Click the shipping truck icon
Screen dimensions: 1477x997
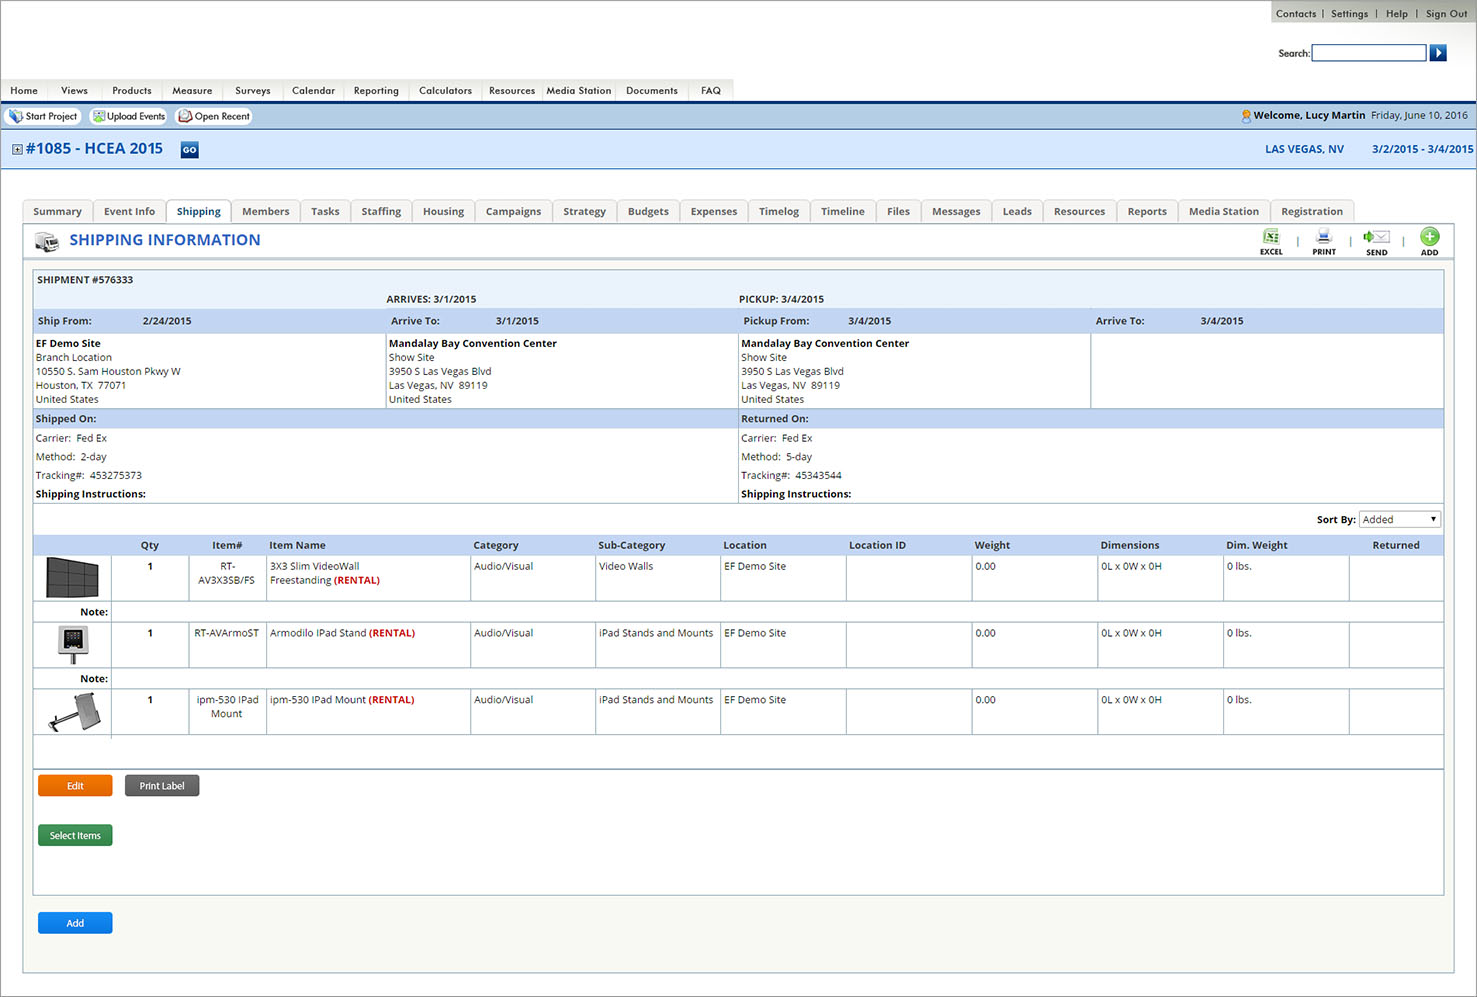(x=47, y=241)
